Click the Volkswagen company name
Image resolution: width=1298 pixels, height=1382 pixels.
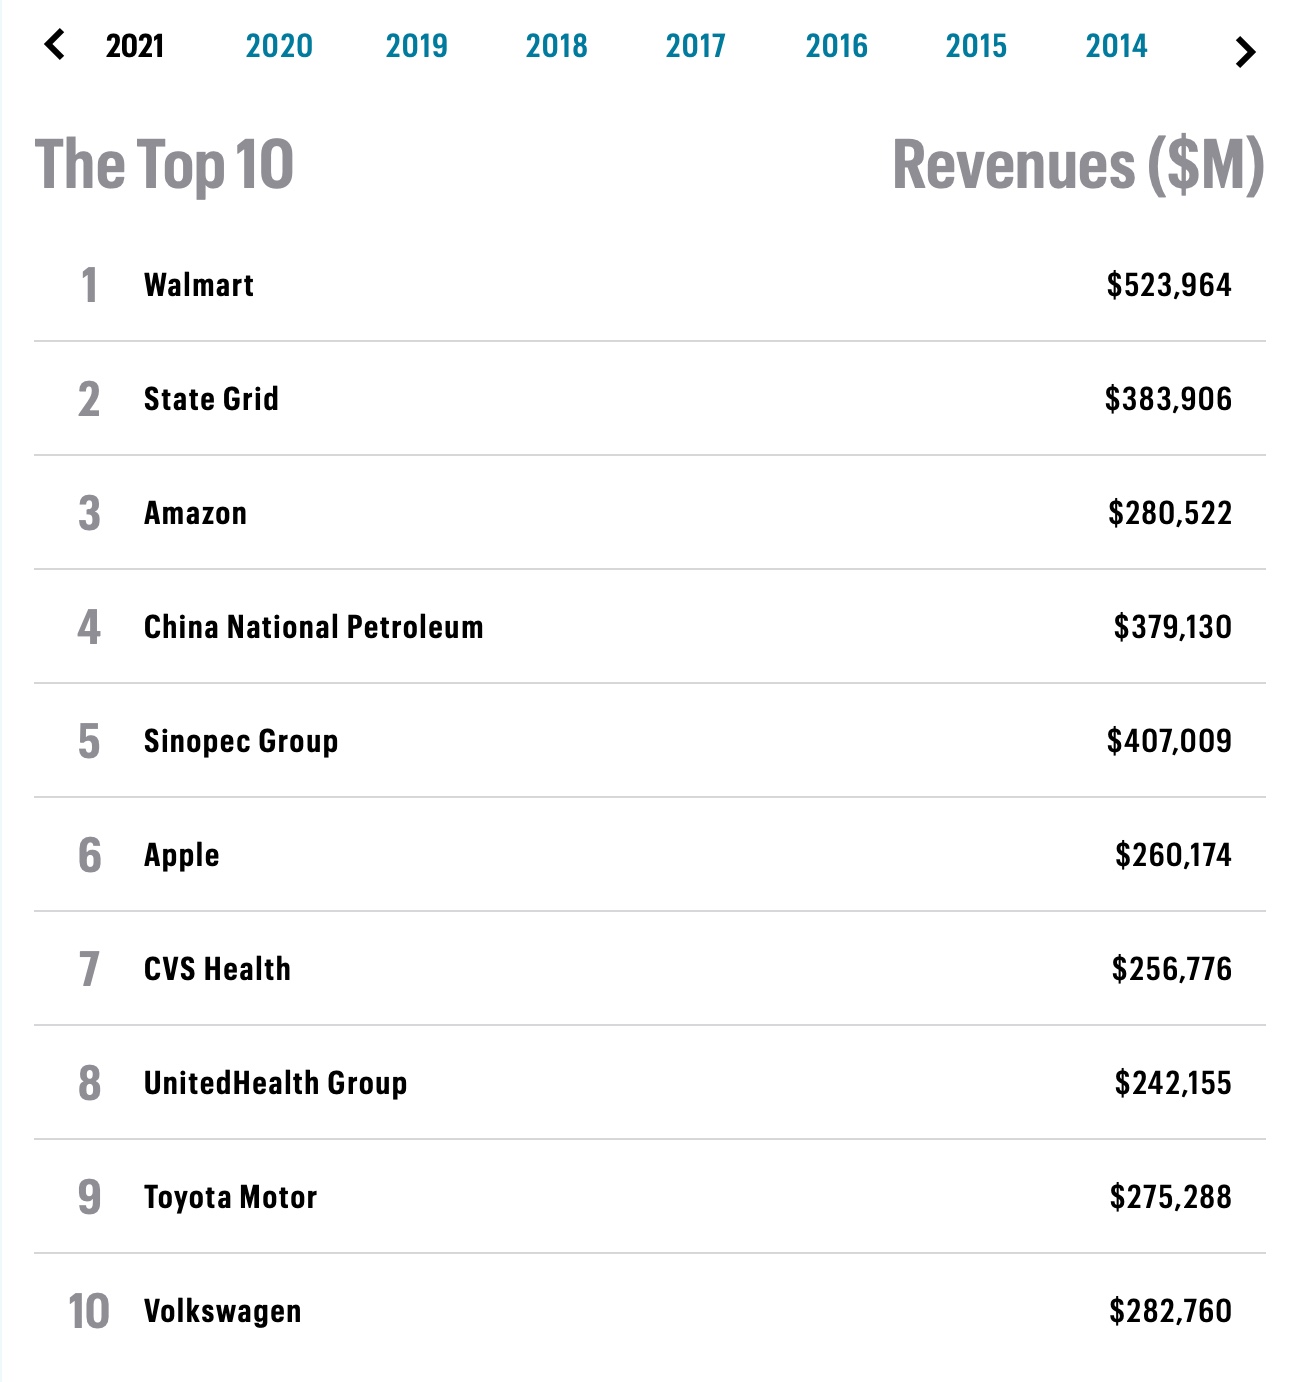click(222, 1311)
